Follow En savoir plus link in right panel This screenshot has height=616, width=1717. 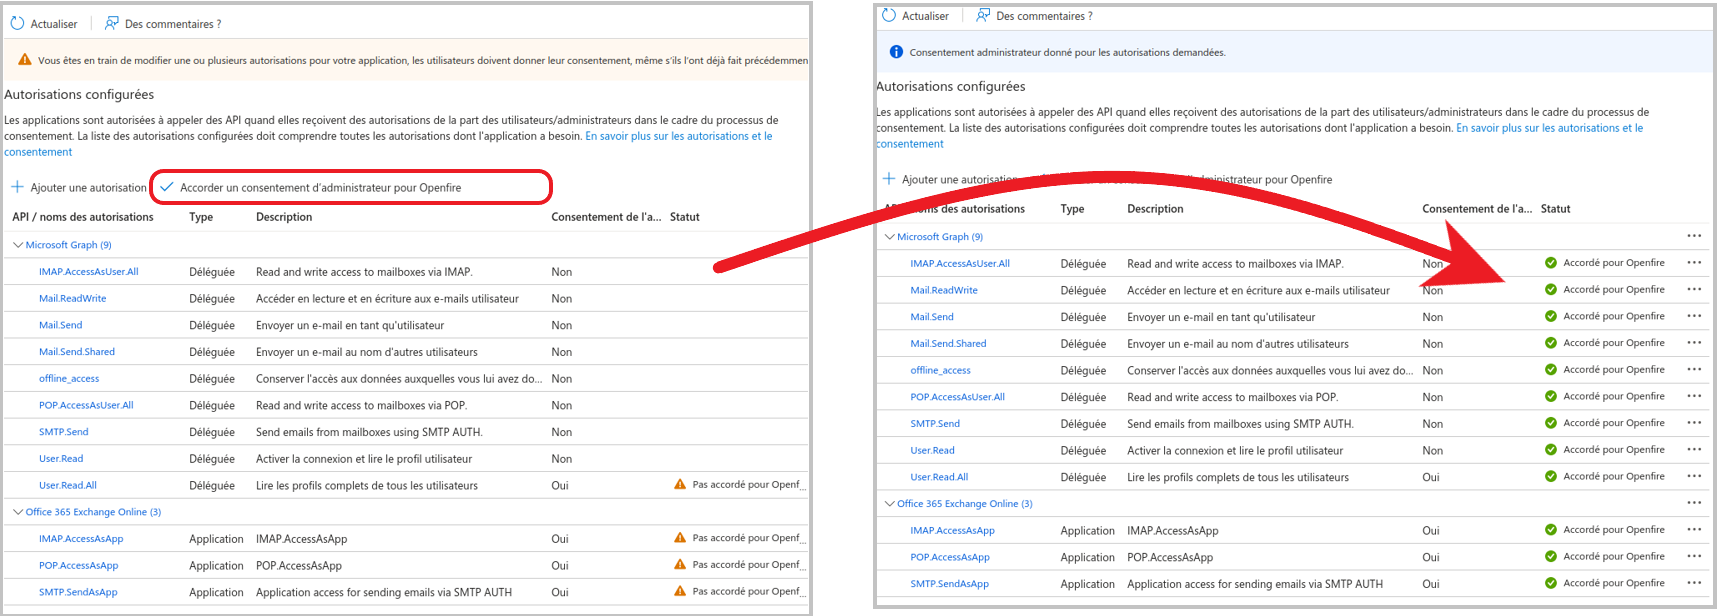click(1550, 128)
